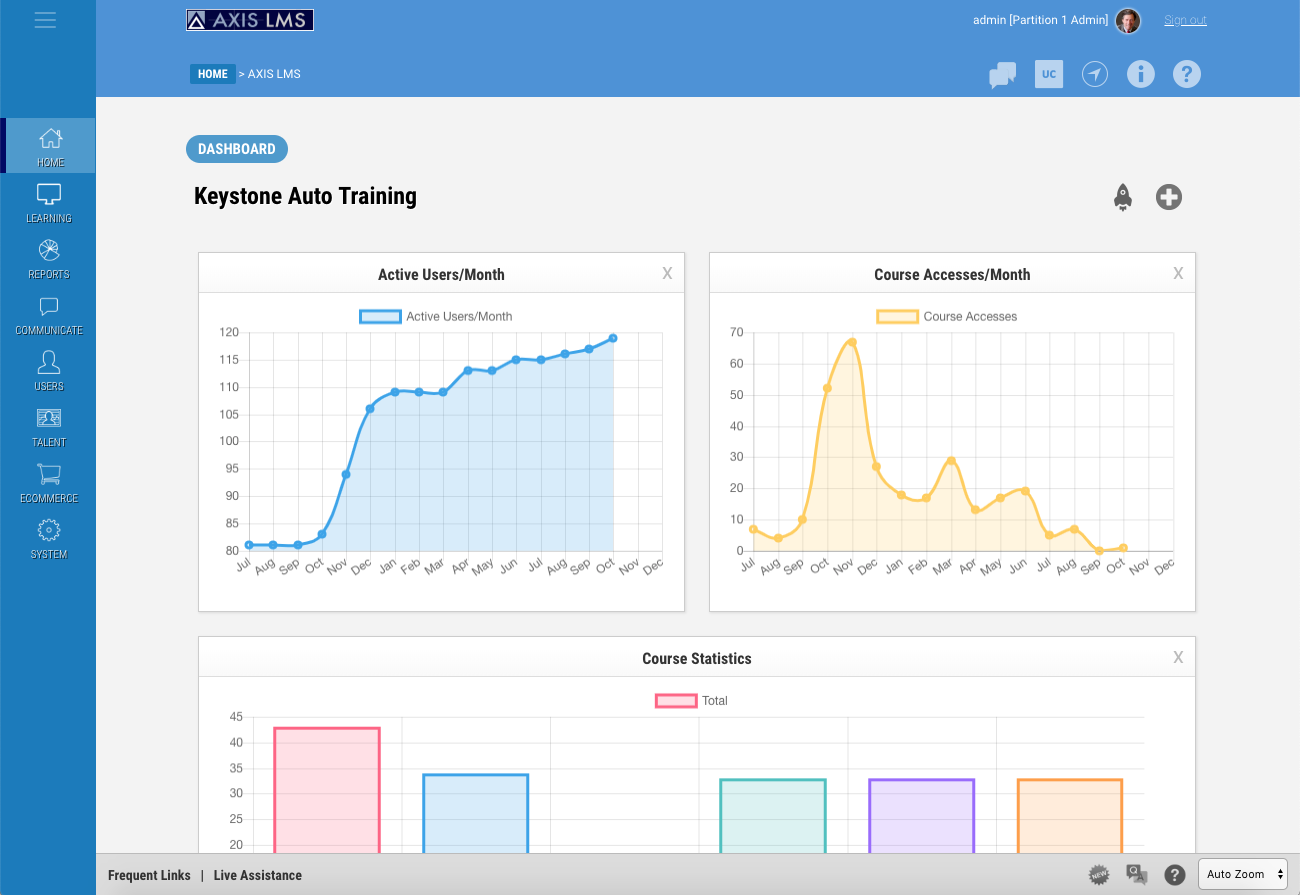Click the footer help question mark icon
The image size is (1300, 895).
point(1175,875)
